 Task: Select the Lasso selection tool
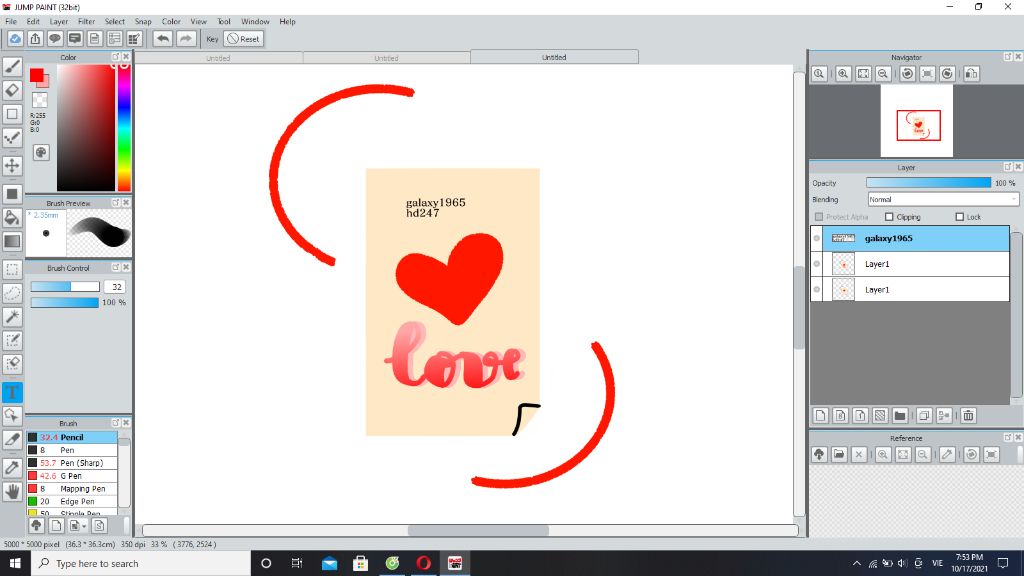[12, 293]
